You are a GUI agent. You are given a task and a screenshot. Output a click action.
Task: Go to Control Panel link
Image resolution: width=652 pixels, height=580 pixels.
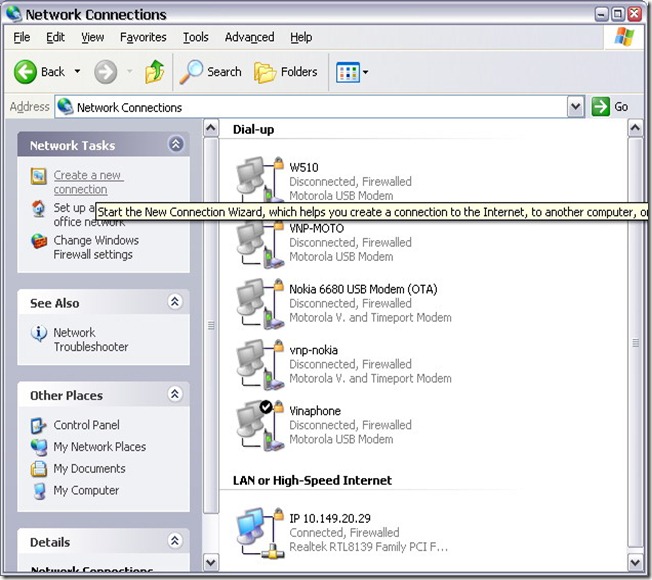point(86,425)
